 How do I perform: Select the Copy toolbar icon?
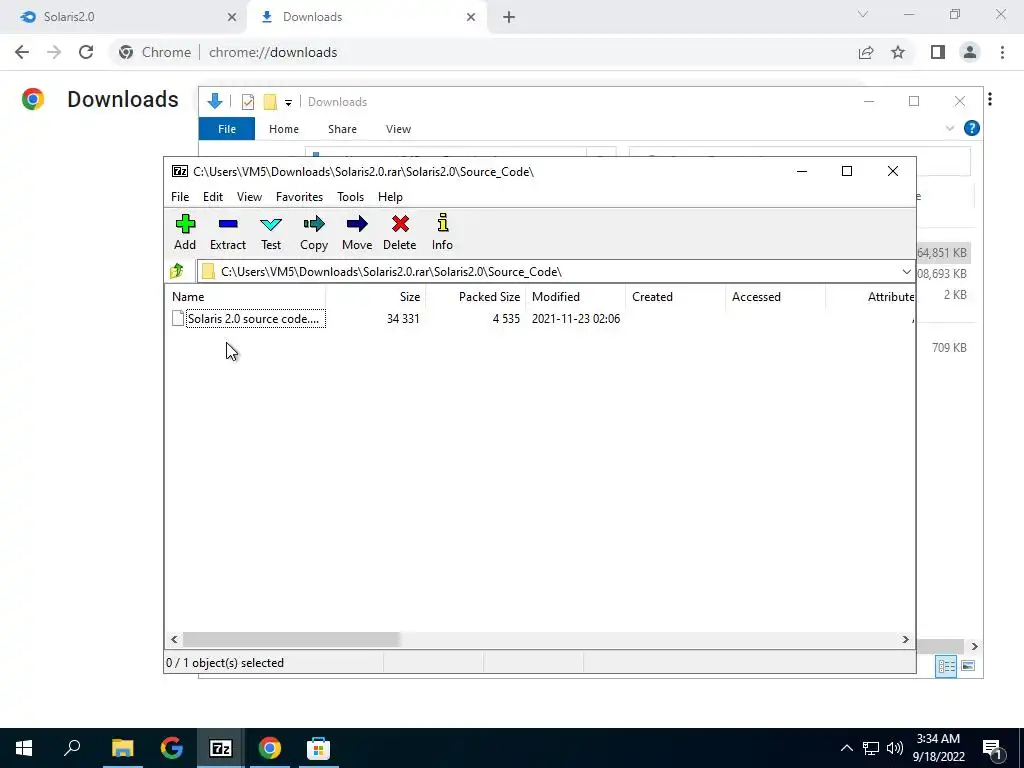tap(314, 232)
